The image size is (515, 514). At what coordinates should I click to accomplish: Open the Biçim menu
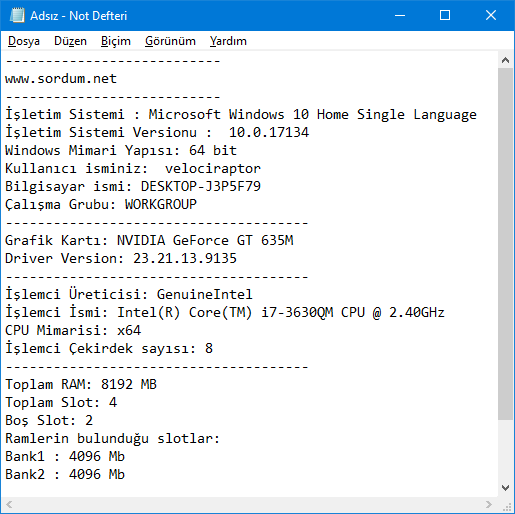click(116, 41)
